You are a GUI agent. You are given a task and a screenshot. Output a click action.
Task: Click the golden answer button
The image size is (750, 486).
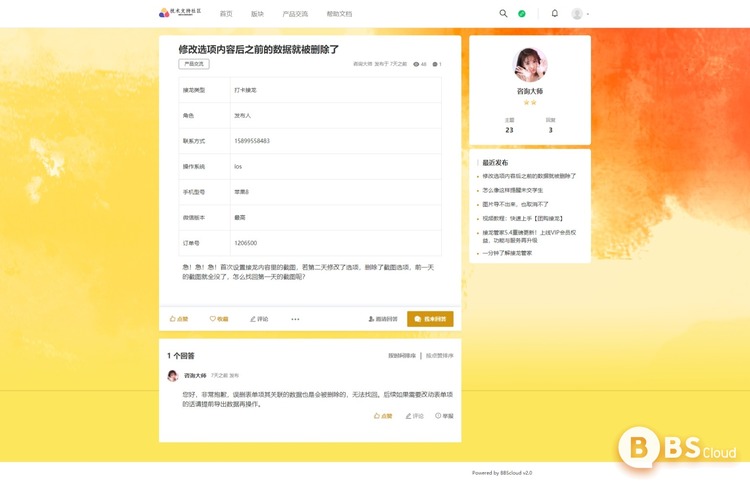click(430, 319)
